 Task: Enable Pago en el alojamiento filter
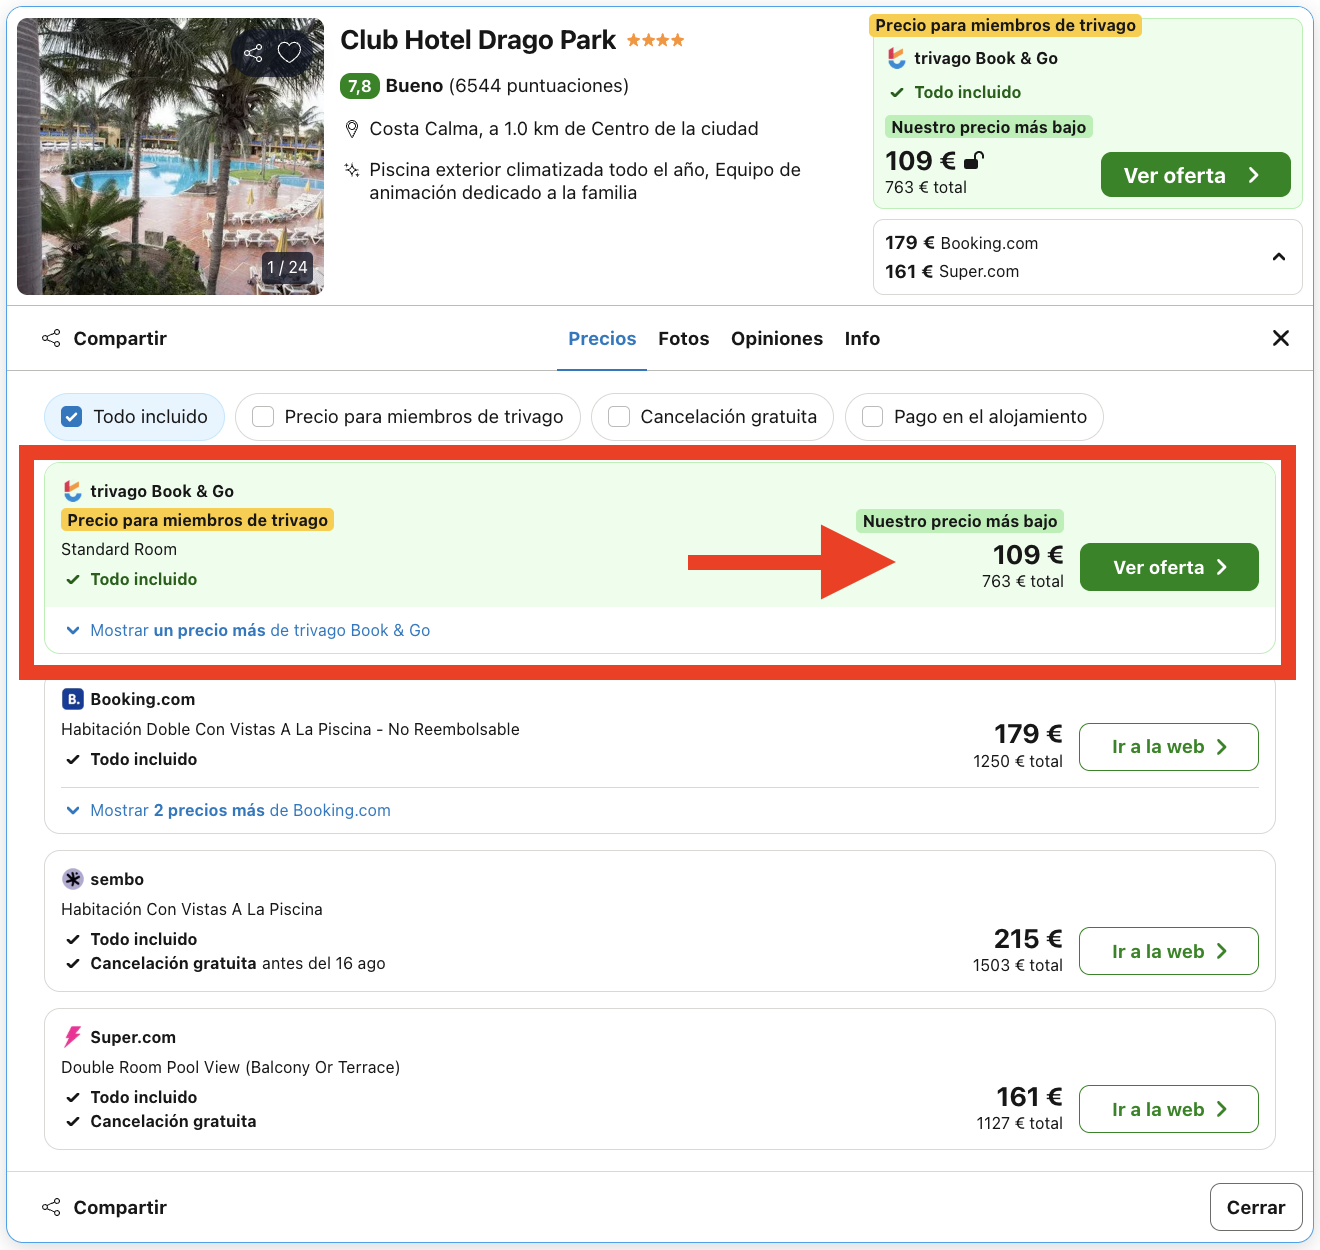coord(974,417)
